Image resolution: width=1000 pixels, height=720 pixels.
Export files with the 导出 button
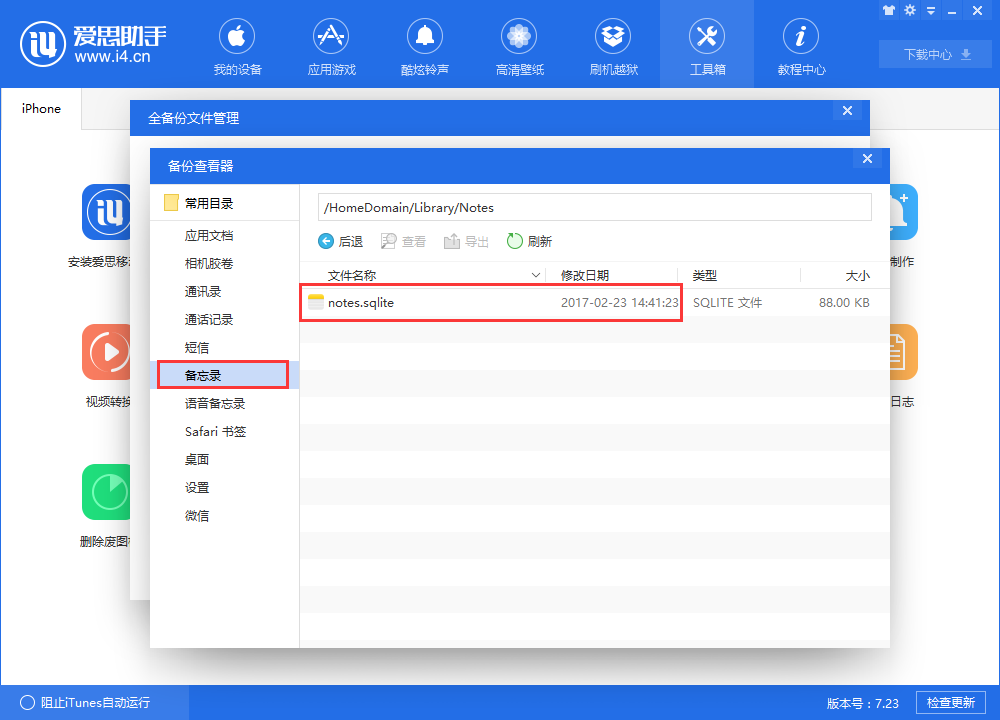466,240
